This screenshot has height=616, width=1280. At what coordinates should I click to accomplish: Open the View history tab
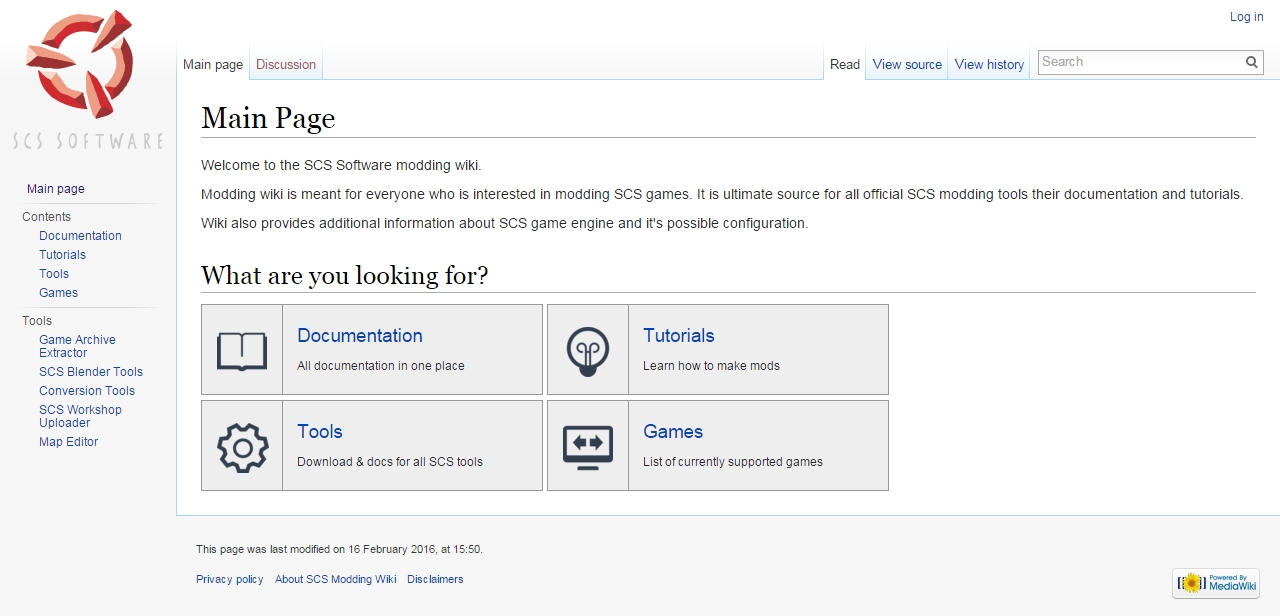(x=989, y=65)
